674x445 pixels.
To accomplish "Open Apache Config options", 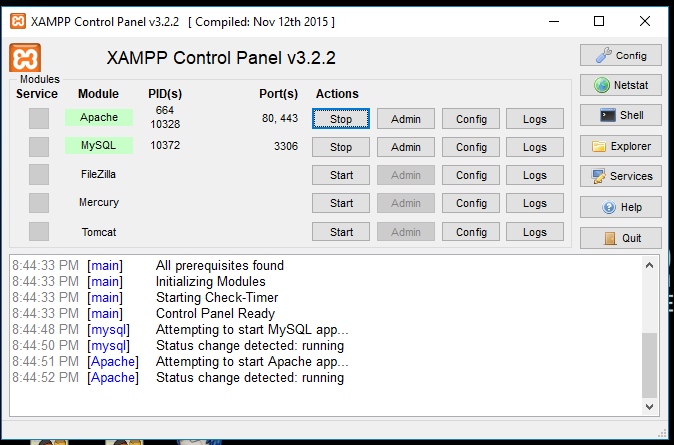I will pos(471,119).
